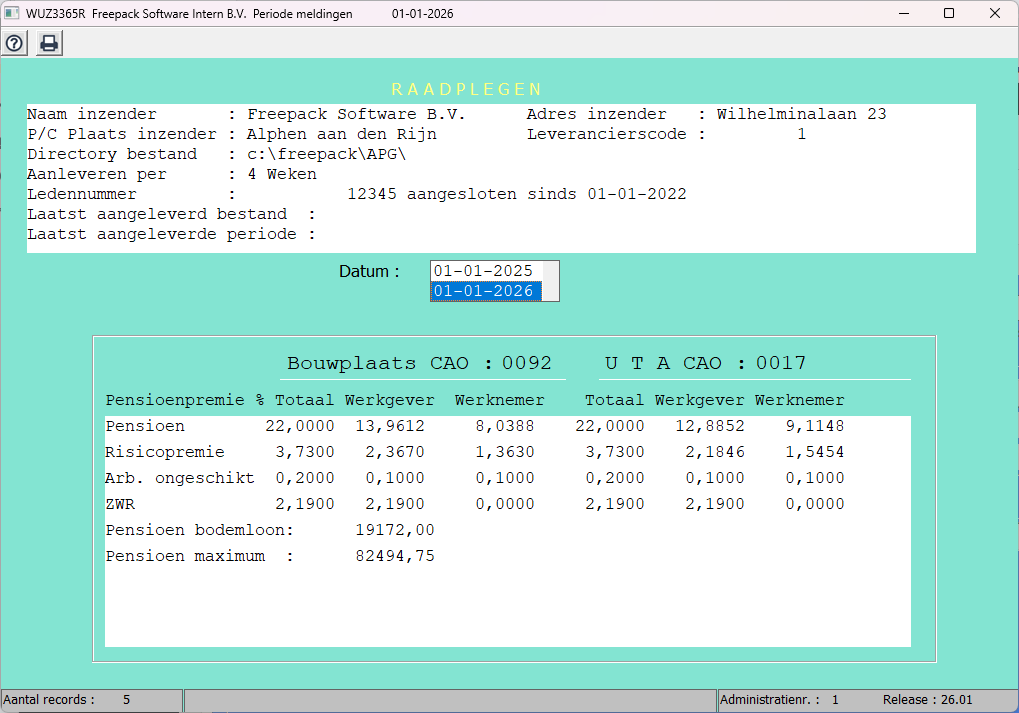Click Pensioen maximum value 82494,75
The image size is (1019, 713).
pos(395,556)
